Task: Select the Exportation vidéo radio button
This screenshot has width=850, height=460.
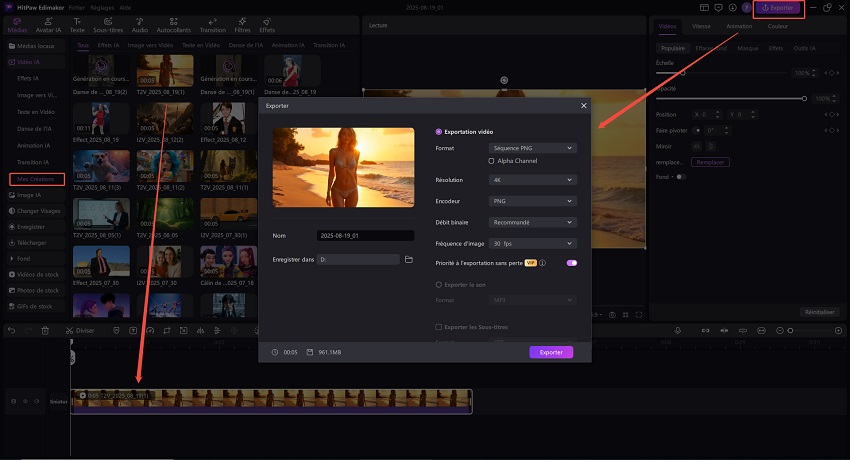Action: (x=439, y=132)
